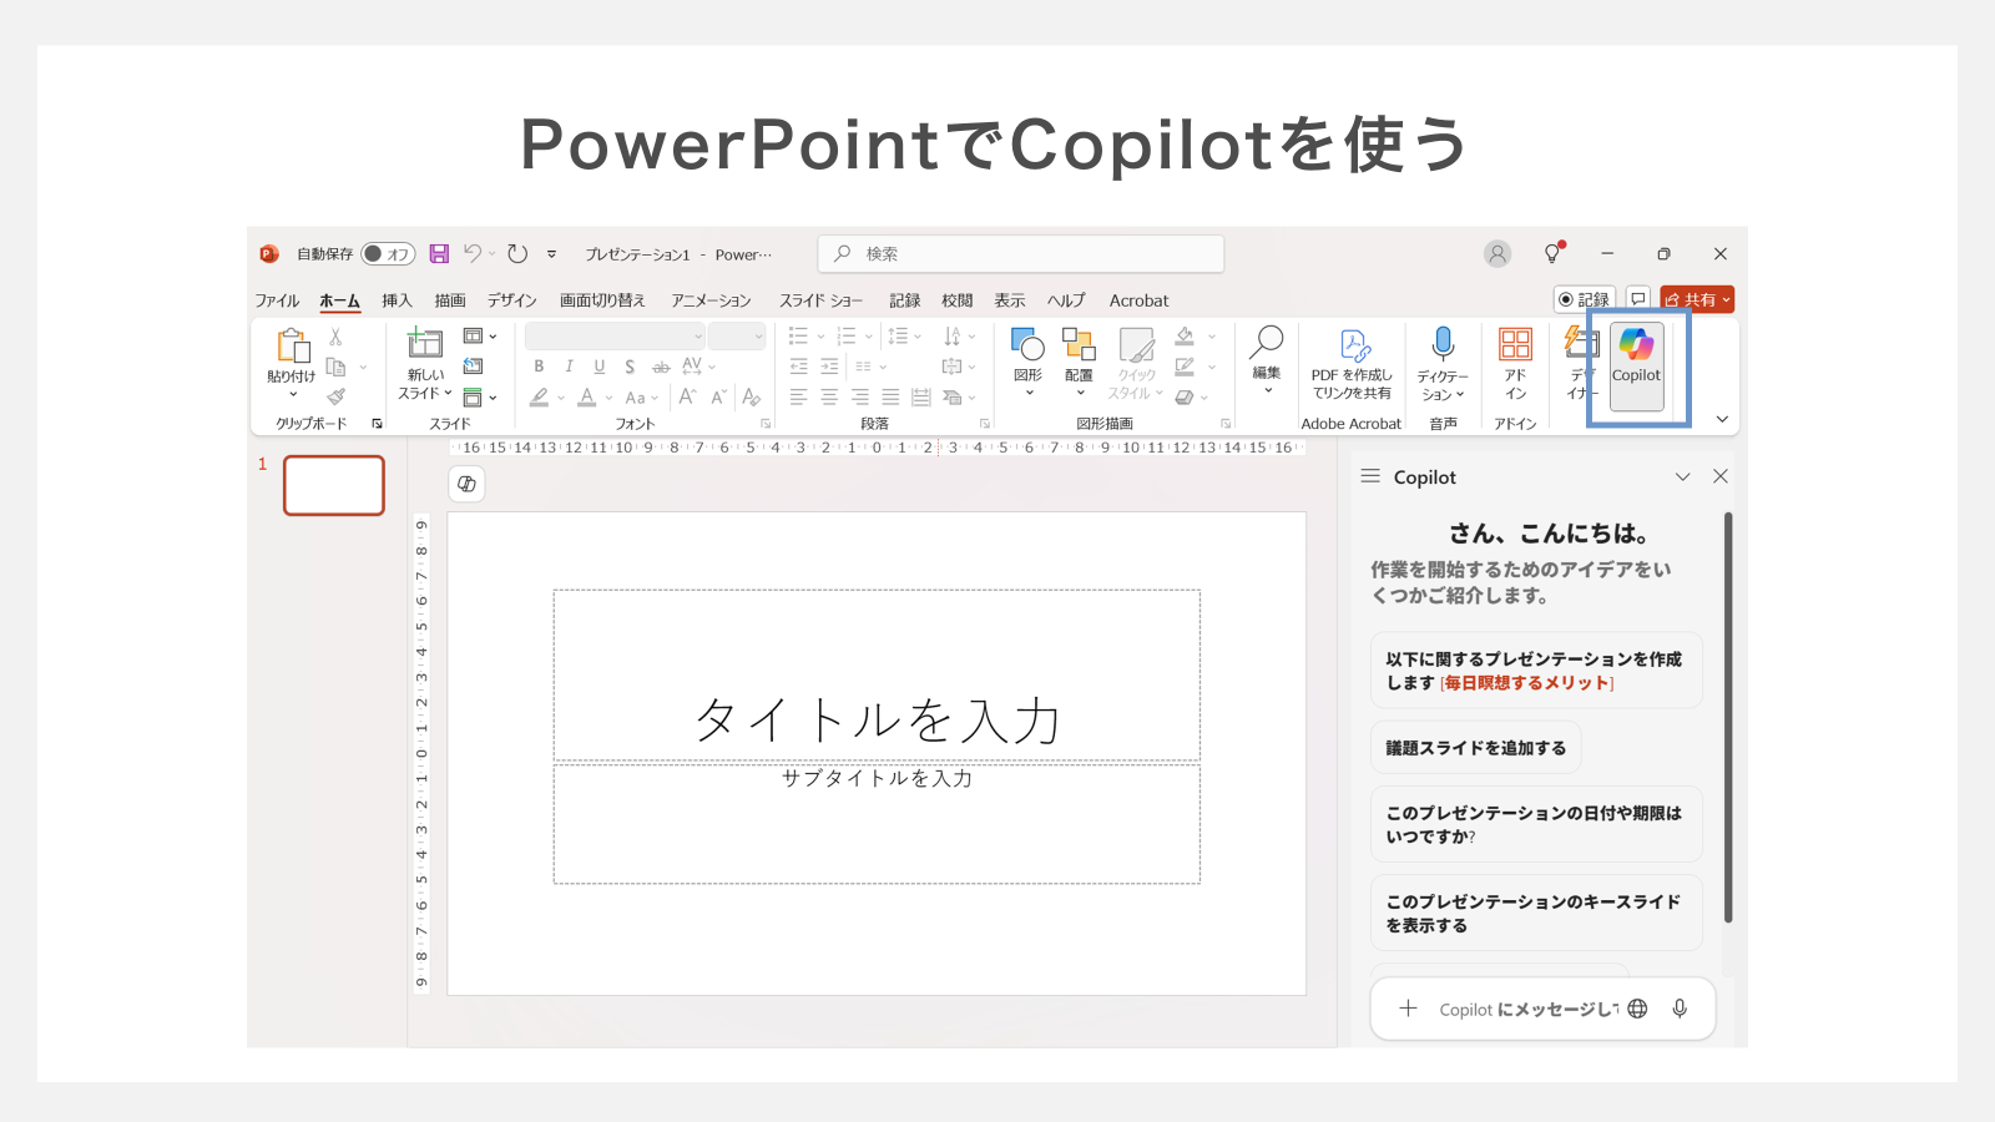The image size is (1995, 1122).
Task: Click the Save floppy disk icon
Action: point(439,254)
